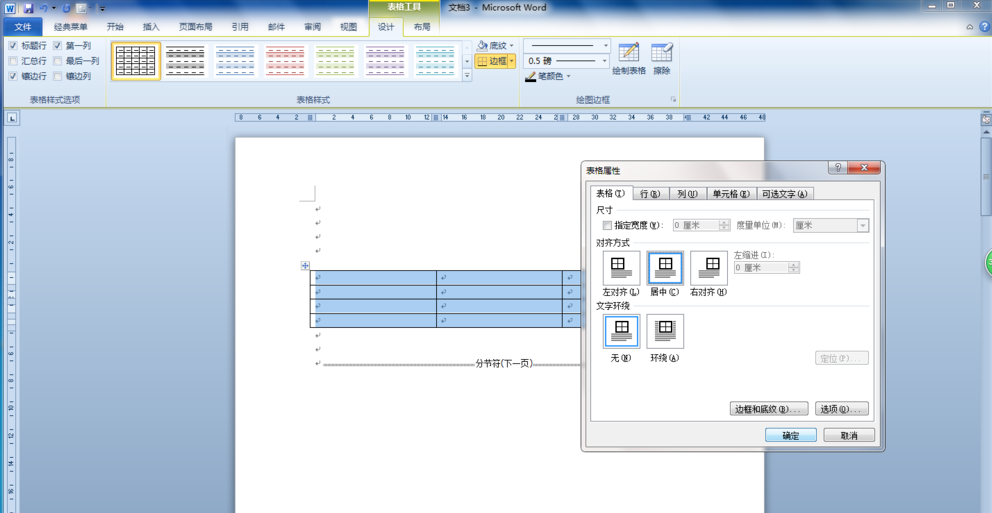The height and width of the screenshot is (513, 992).
Task: Choose the right align (右对齐) table icon
Action: click(708, 268)
